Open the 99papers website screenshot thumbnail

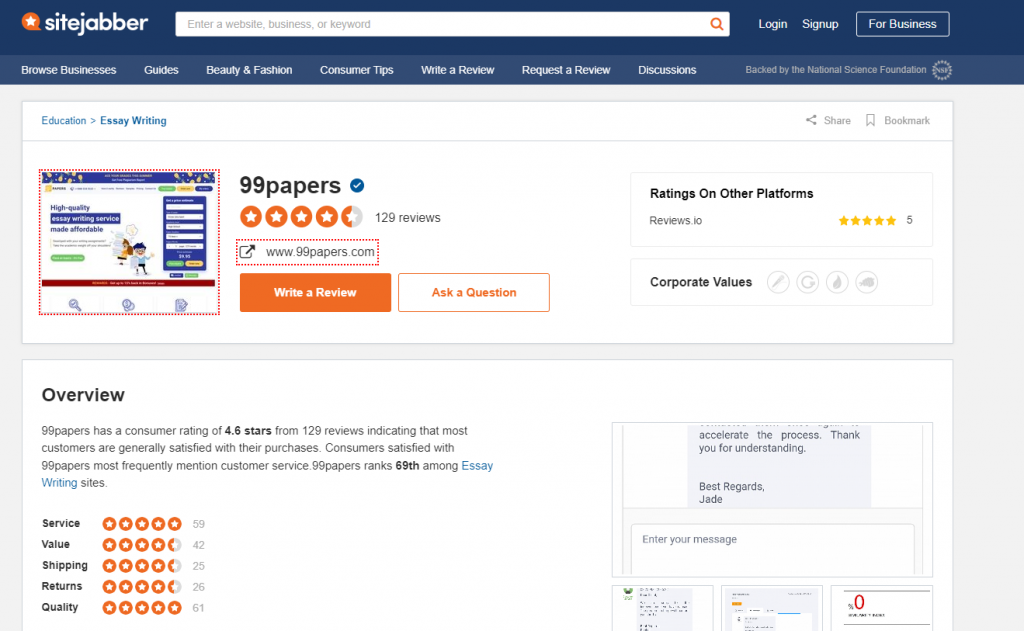point(129,242)
